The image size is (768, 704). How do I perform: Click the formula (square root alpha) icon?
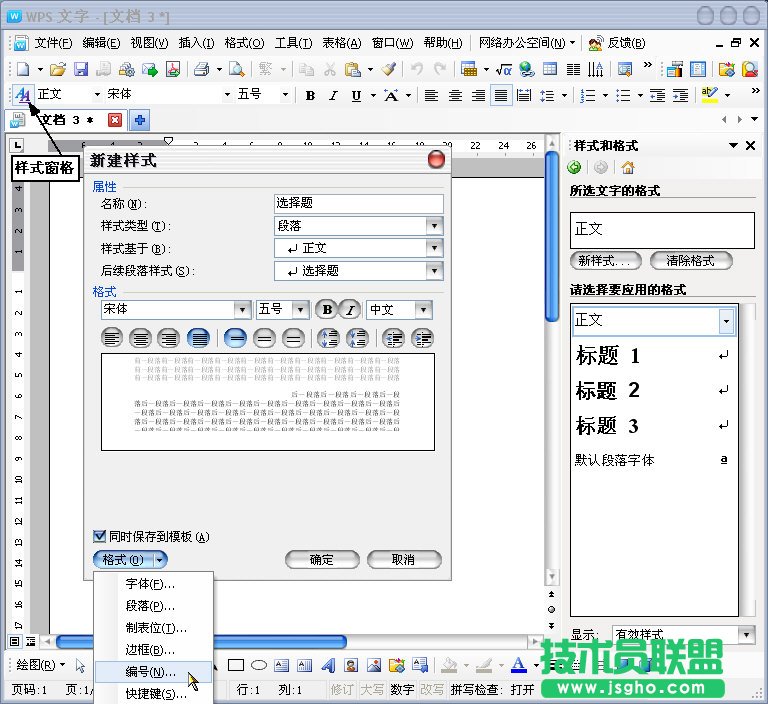click(504, 69)
